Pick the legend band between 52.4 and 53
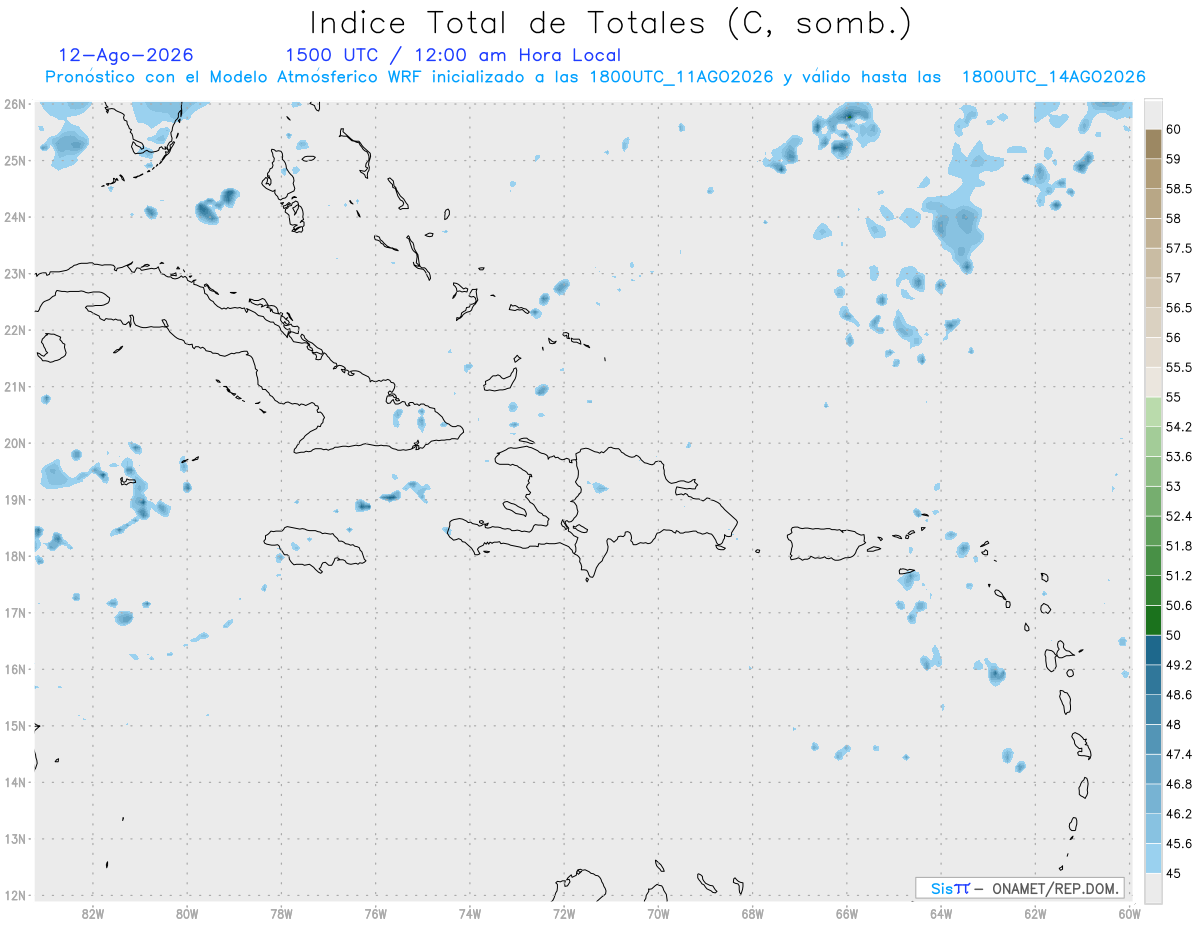The height and width of the screenshot is (927, 1200). click(x=1153, y=501)
